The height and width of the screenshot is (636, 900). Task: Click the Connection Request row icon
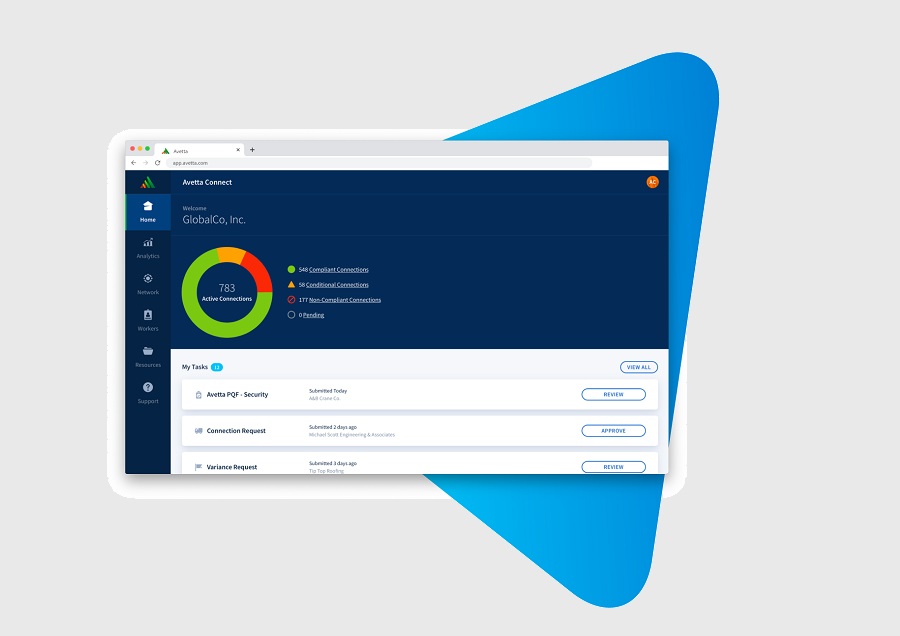(x=199, y=431)
